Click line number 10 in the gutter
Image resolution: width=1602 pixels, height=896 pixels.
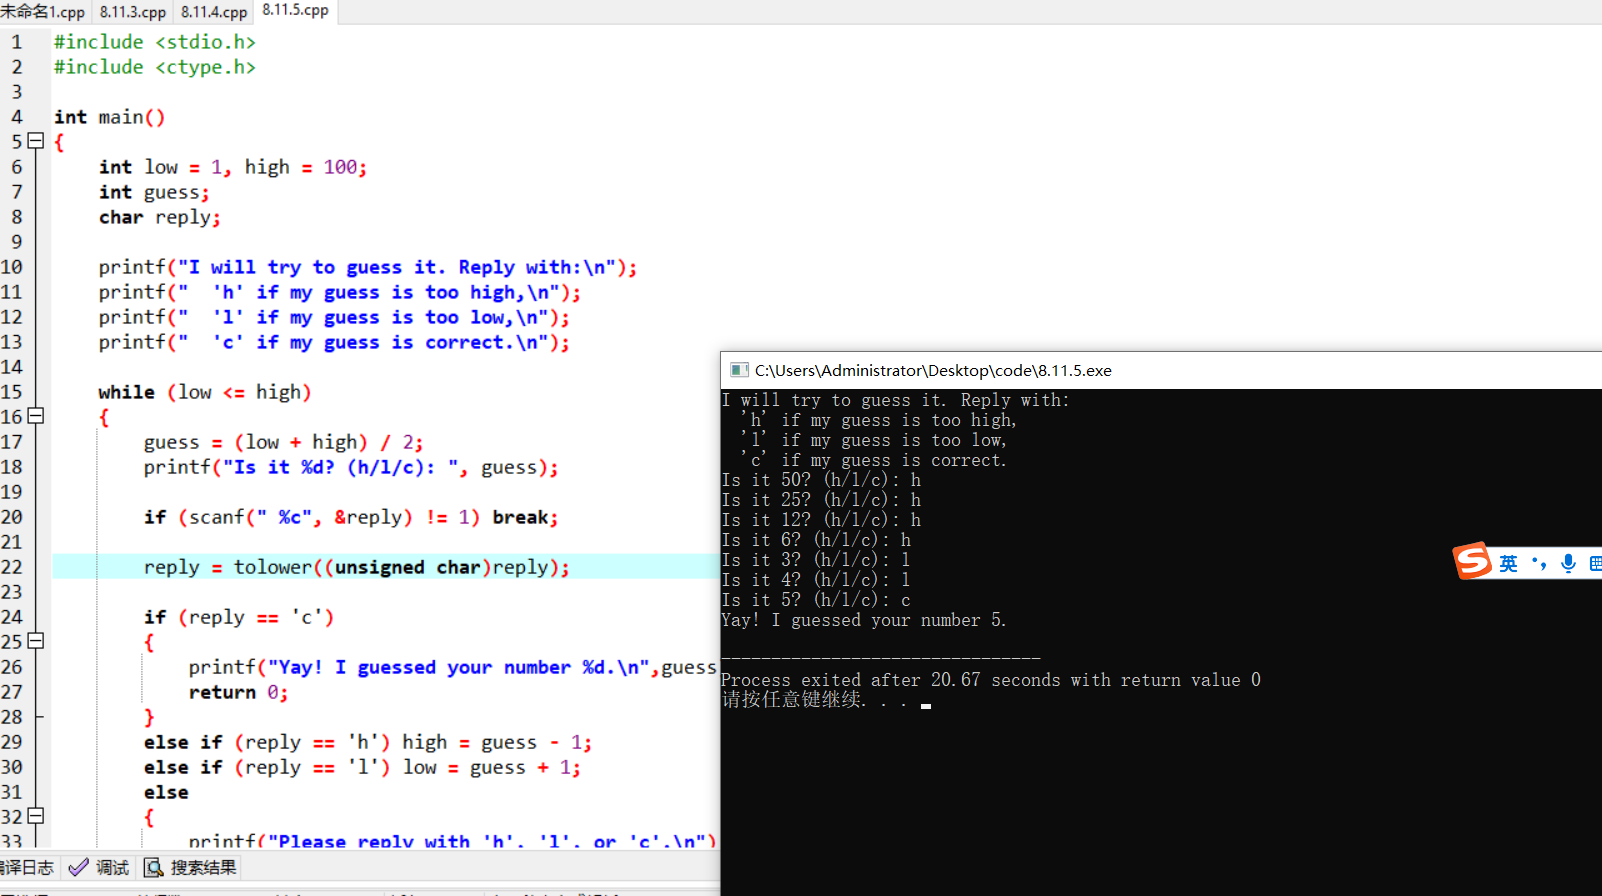tap(12, 267)
